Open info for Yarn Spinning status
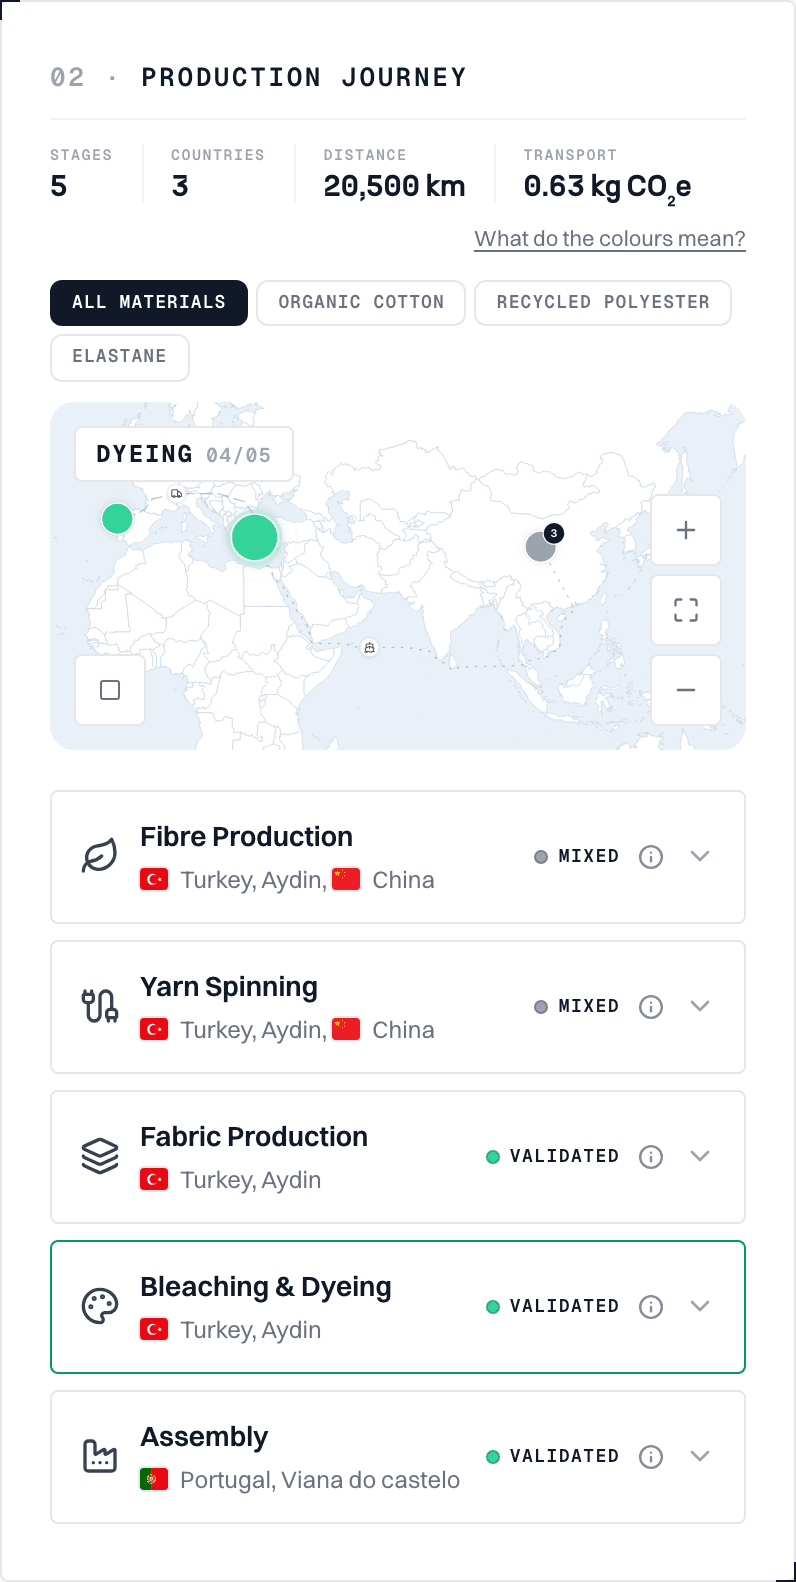Screen dimensions: 796x1582 [x=651, y=1007]
